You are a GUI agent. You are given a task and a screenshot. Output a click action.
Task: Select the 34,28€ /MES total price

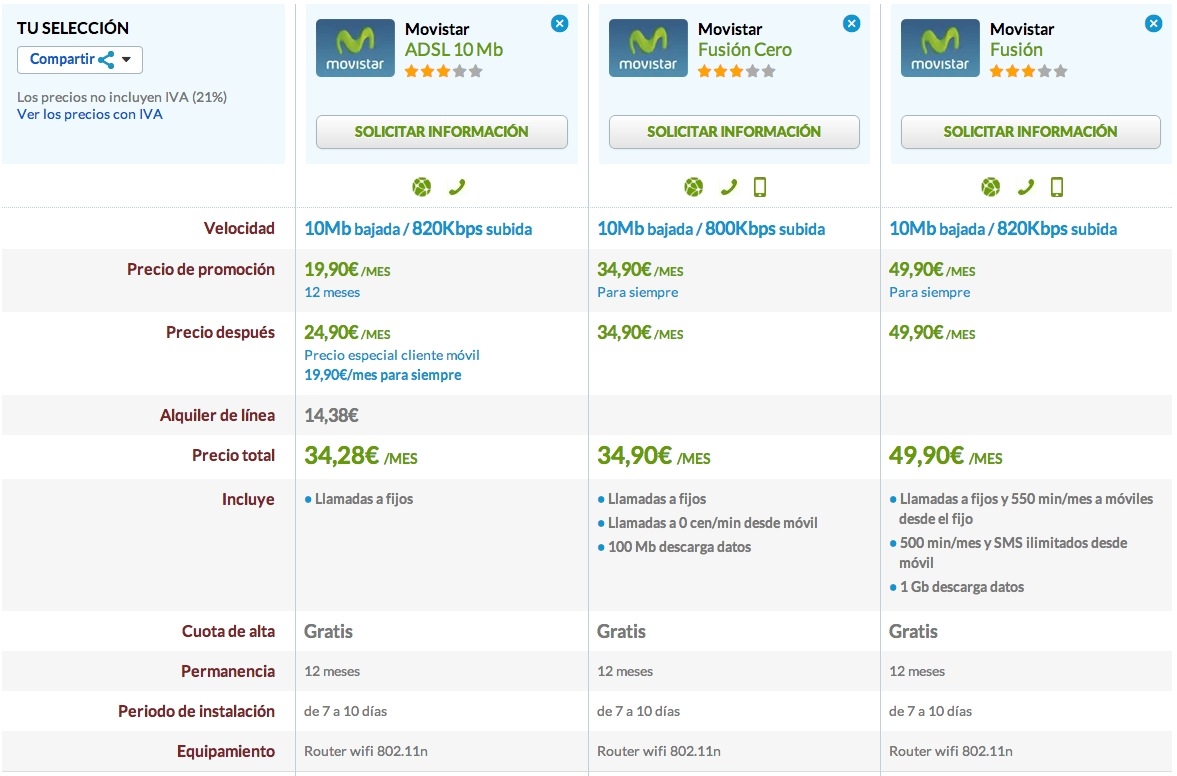tap(361, 456)
